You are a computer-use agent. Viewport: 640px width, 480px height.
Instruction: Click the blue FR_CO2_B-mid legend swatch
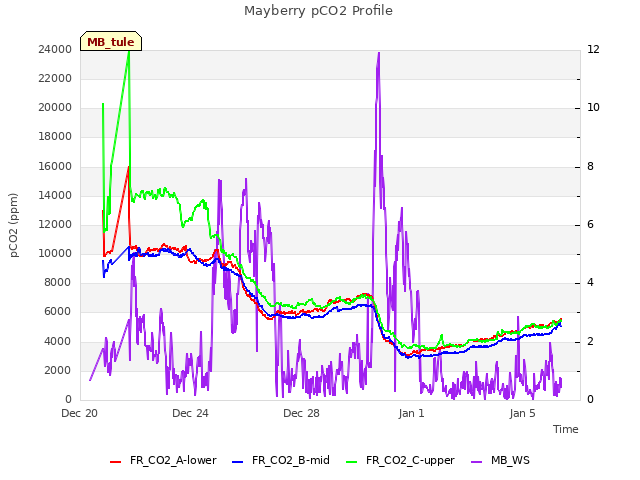click(x=238, y=462)
